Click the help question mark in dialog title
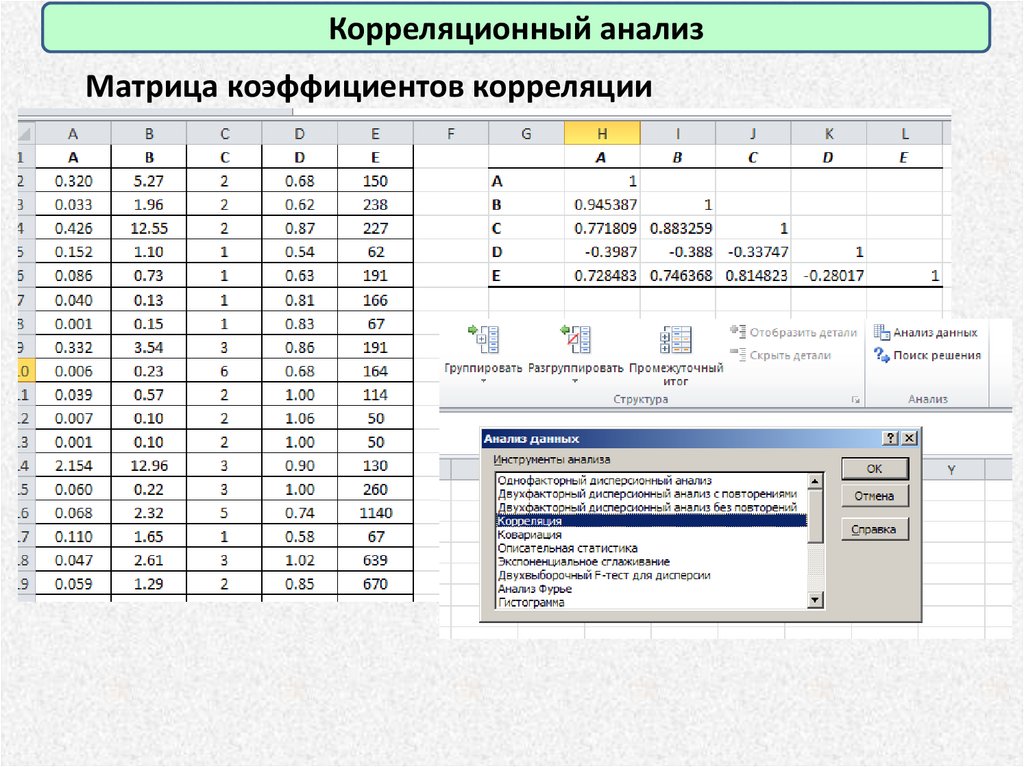Image resolution: width=1024 pixels, height=767 pixels. pyautogui.click(x=890, y=438)
